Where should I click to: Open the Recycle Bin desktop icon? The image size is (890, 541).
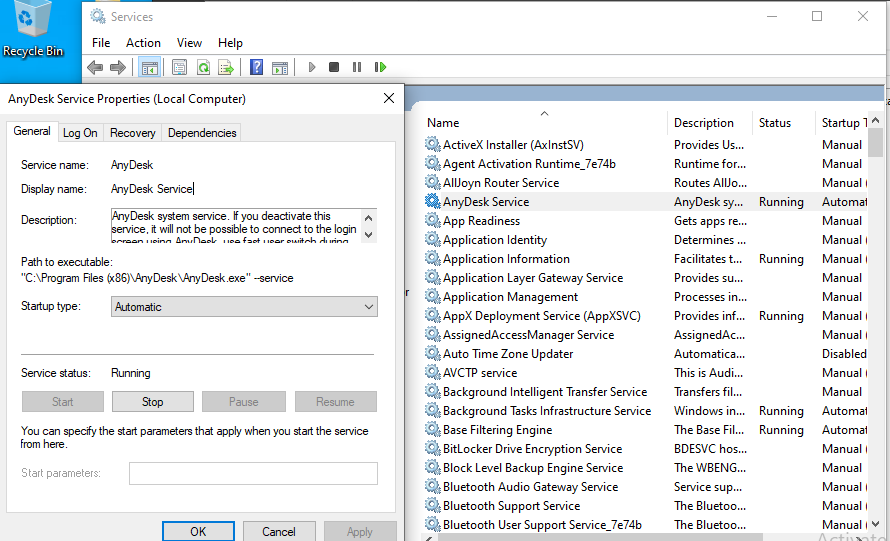tap(32, 28)
